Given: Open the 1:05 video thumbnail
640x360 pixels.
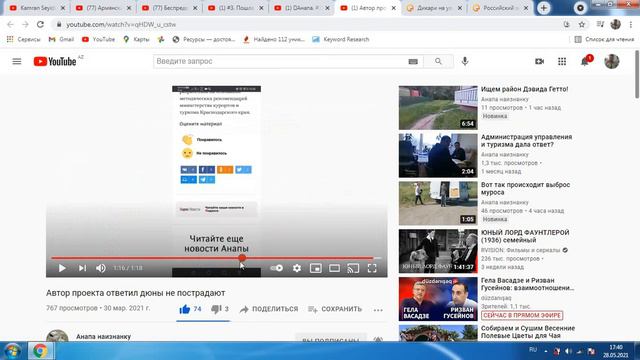Looking at the screenshot, I should click(438, 203).
